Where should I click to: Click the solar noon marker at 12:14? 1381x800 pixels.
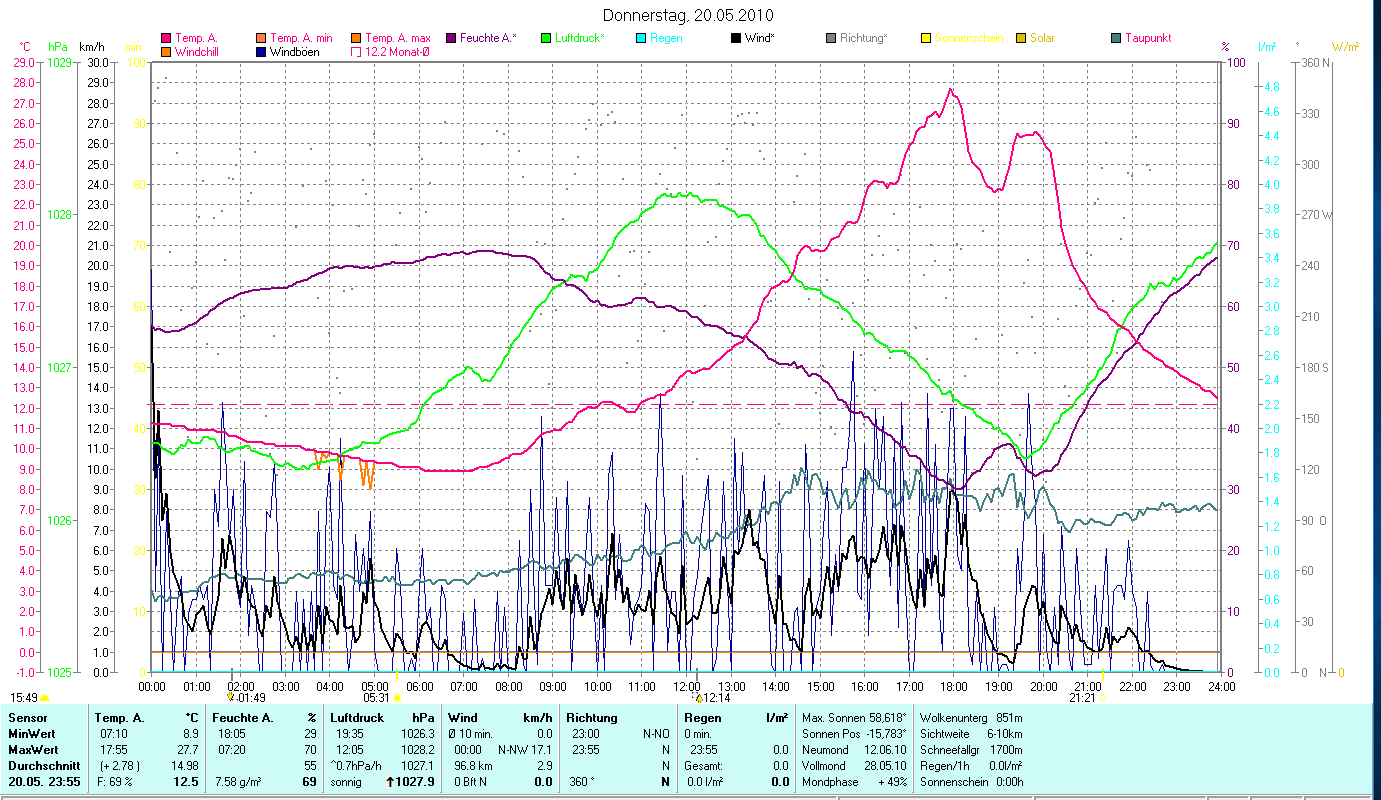700,698
